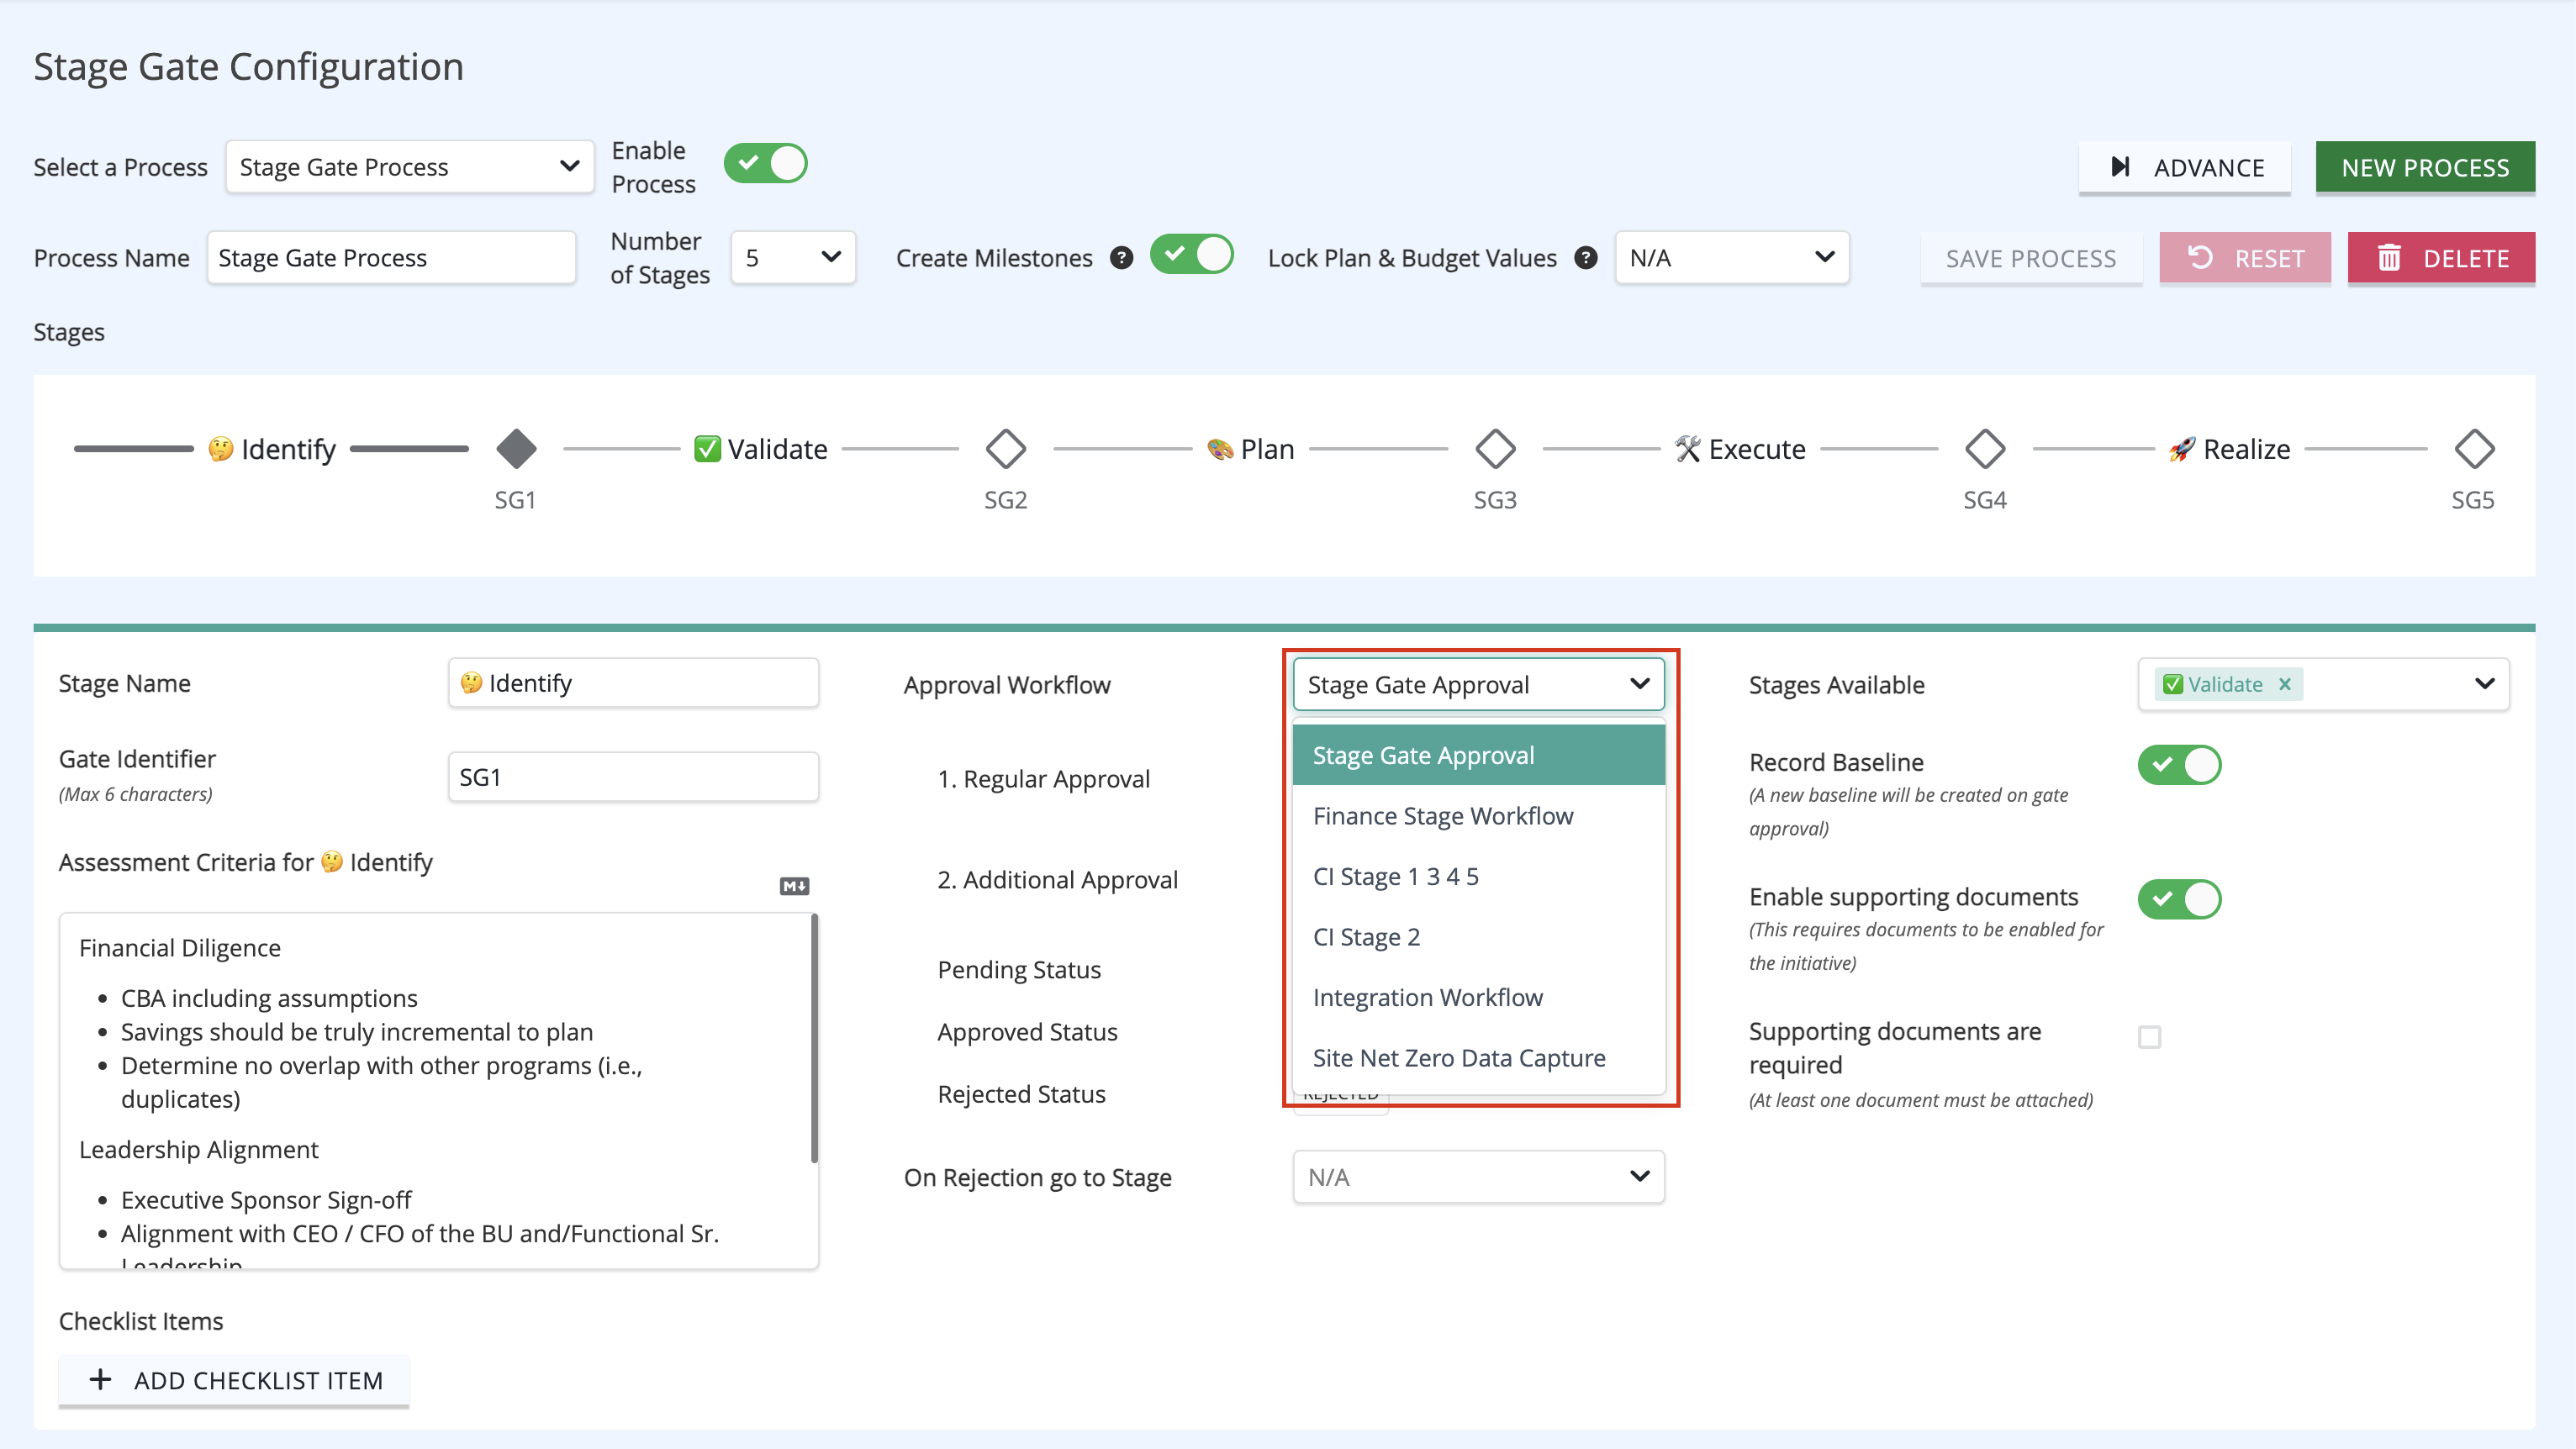Click the NEW PROCESS button

2426,167
